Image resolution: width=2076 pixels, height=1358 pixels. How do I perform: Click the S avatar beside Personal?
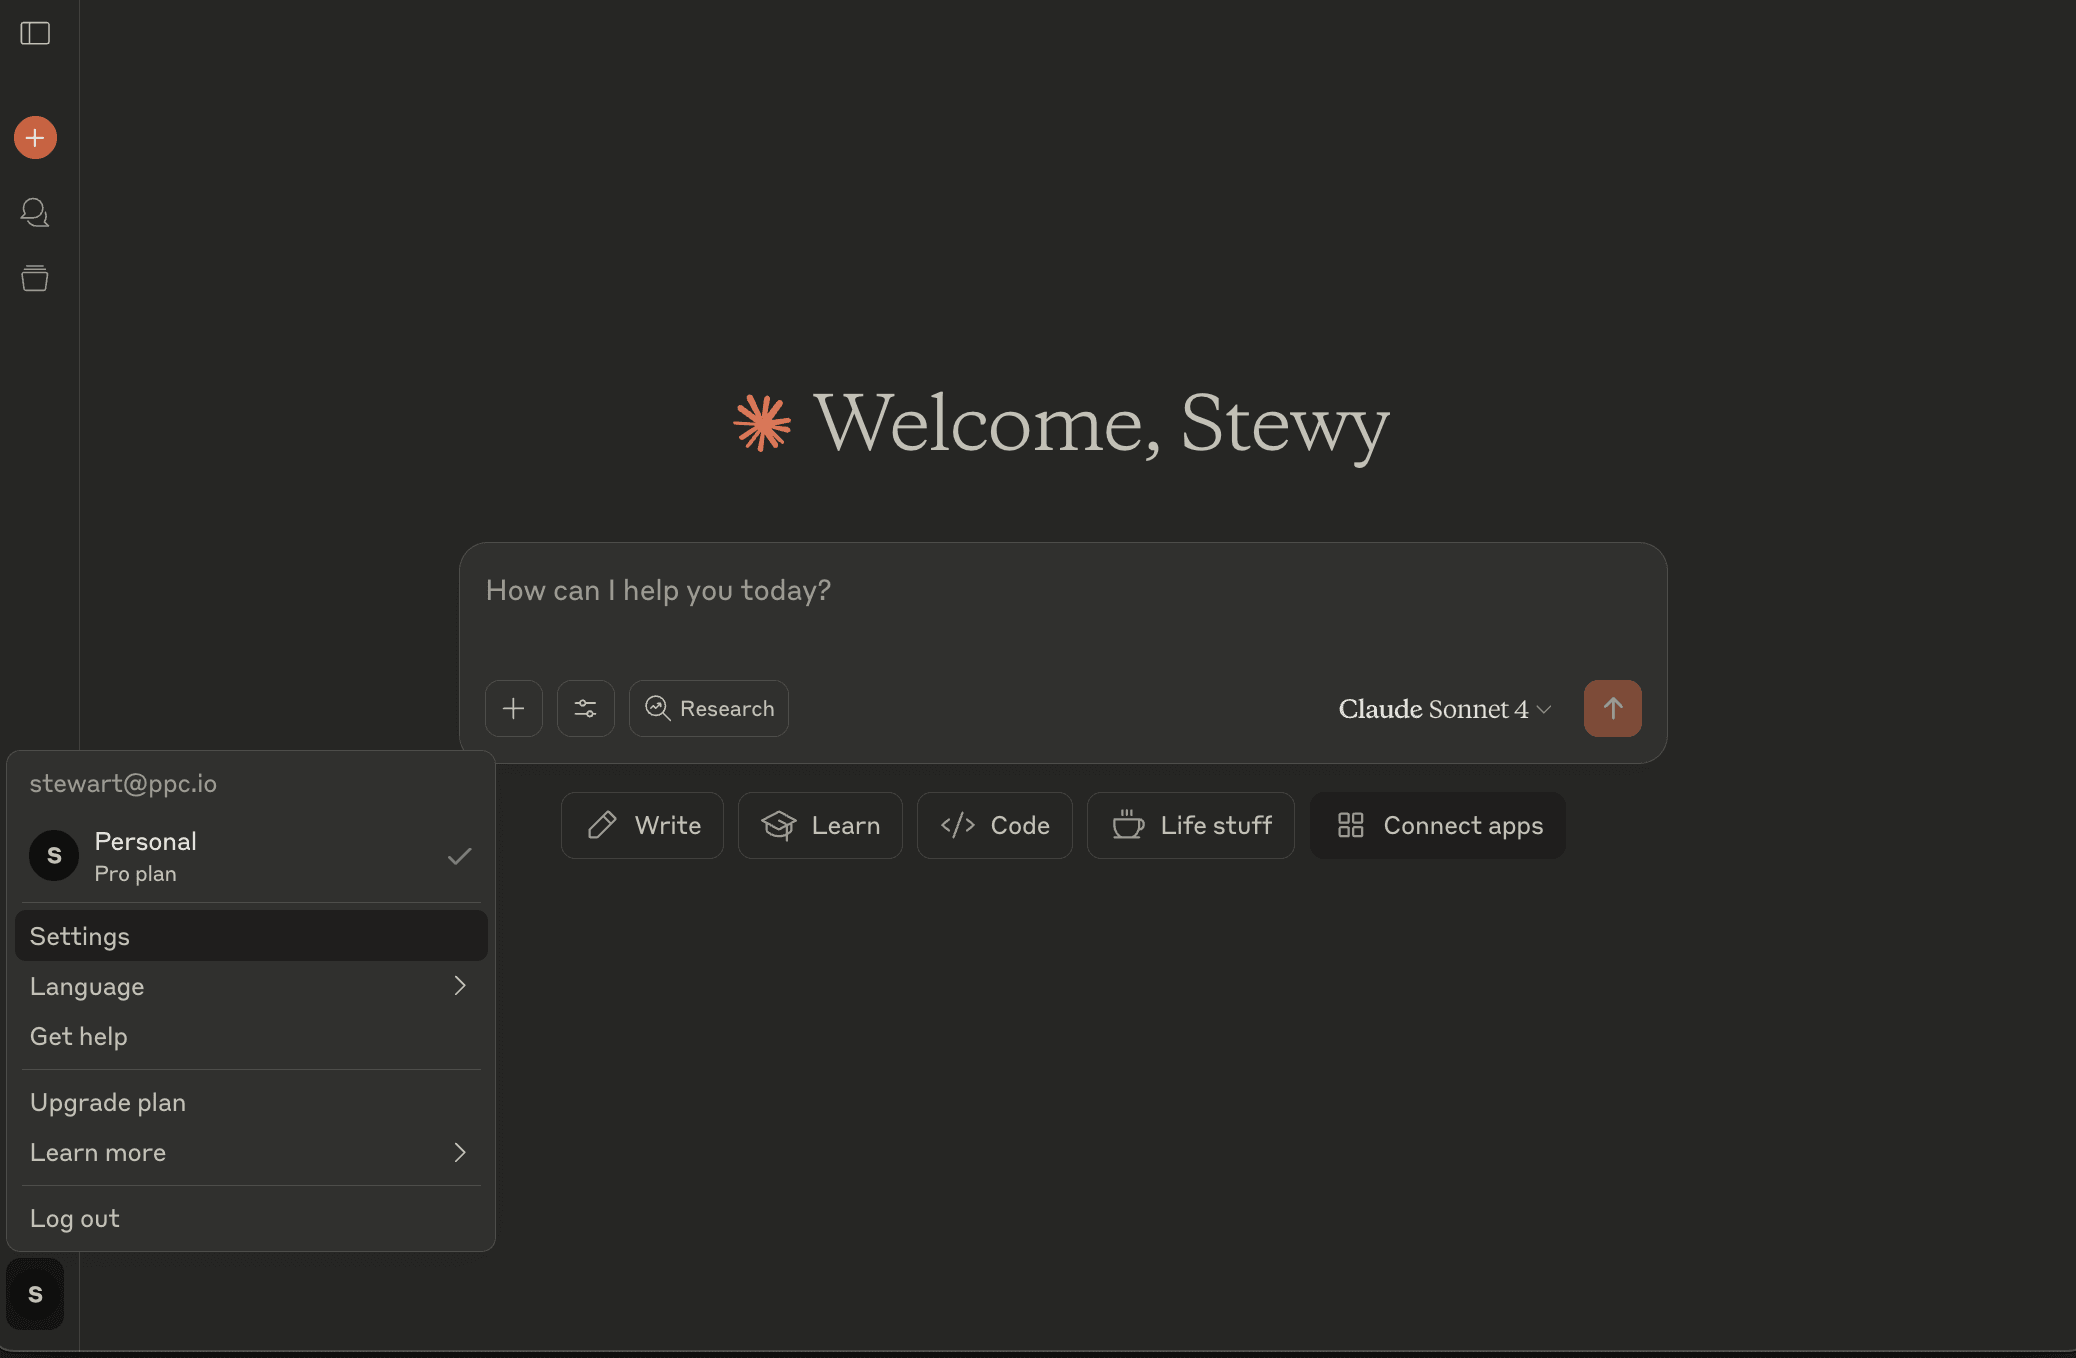tap(54, 856)
